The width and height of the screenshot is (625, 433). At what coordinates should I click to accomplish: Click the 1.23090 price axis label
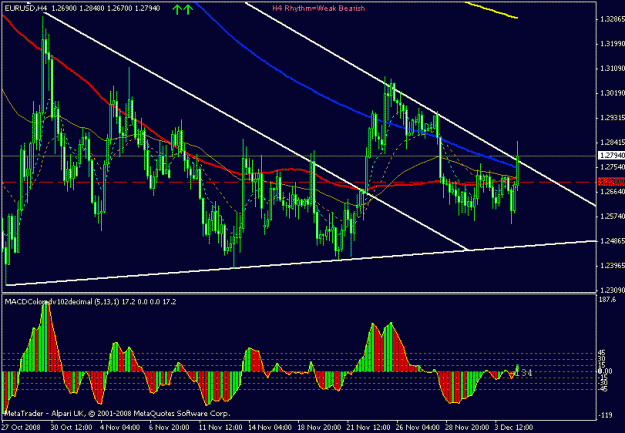tap(612, 290)
